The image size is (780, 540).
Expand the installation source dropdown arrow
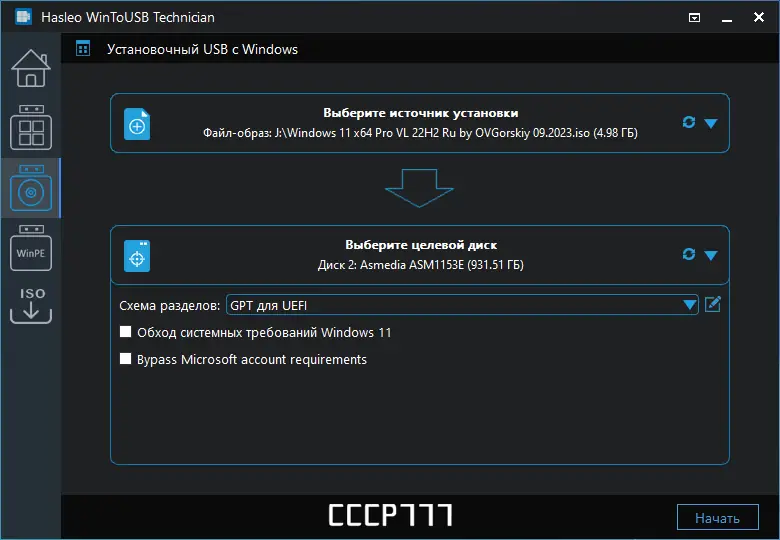click(711, 123)
